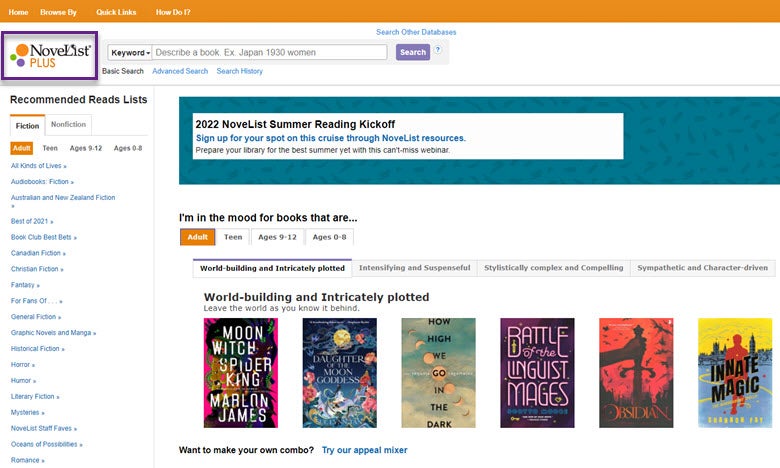Open Daughter of the Moon Goddess cover
This screenshot has width=780, height=468.
click(339, 373)
